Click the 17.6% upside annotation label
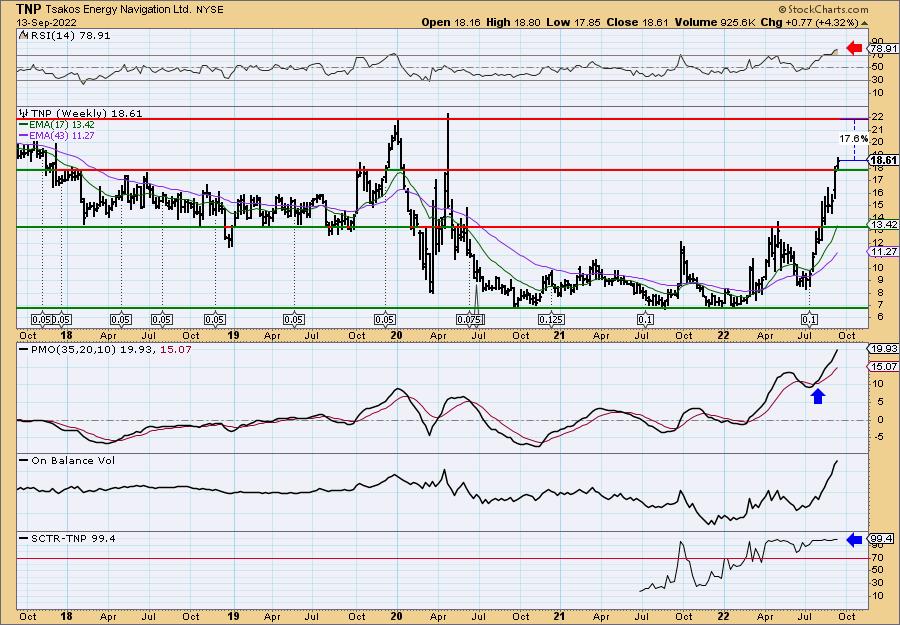This screenshot has height=625, width=900. [x=854, y=139]
